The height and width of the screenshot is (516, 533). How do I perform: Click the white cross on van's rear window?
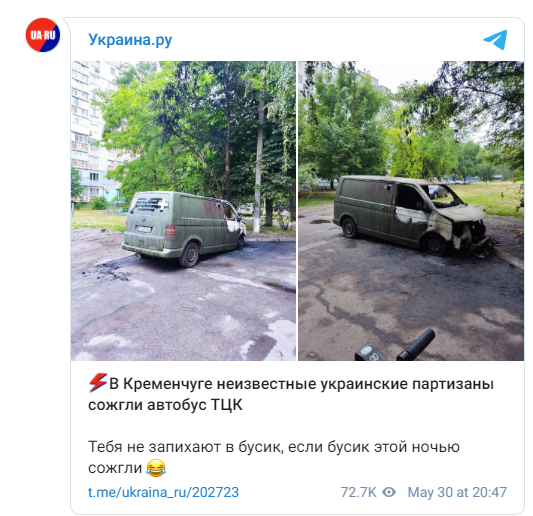[164, 205]
